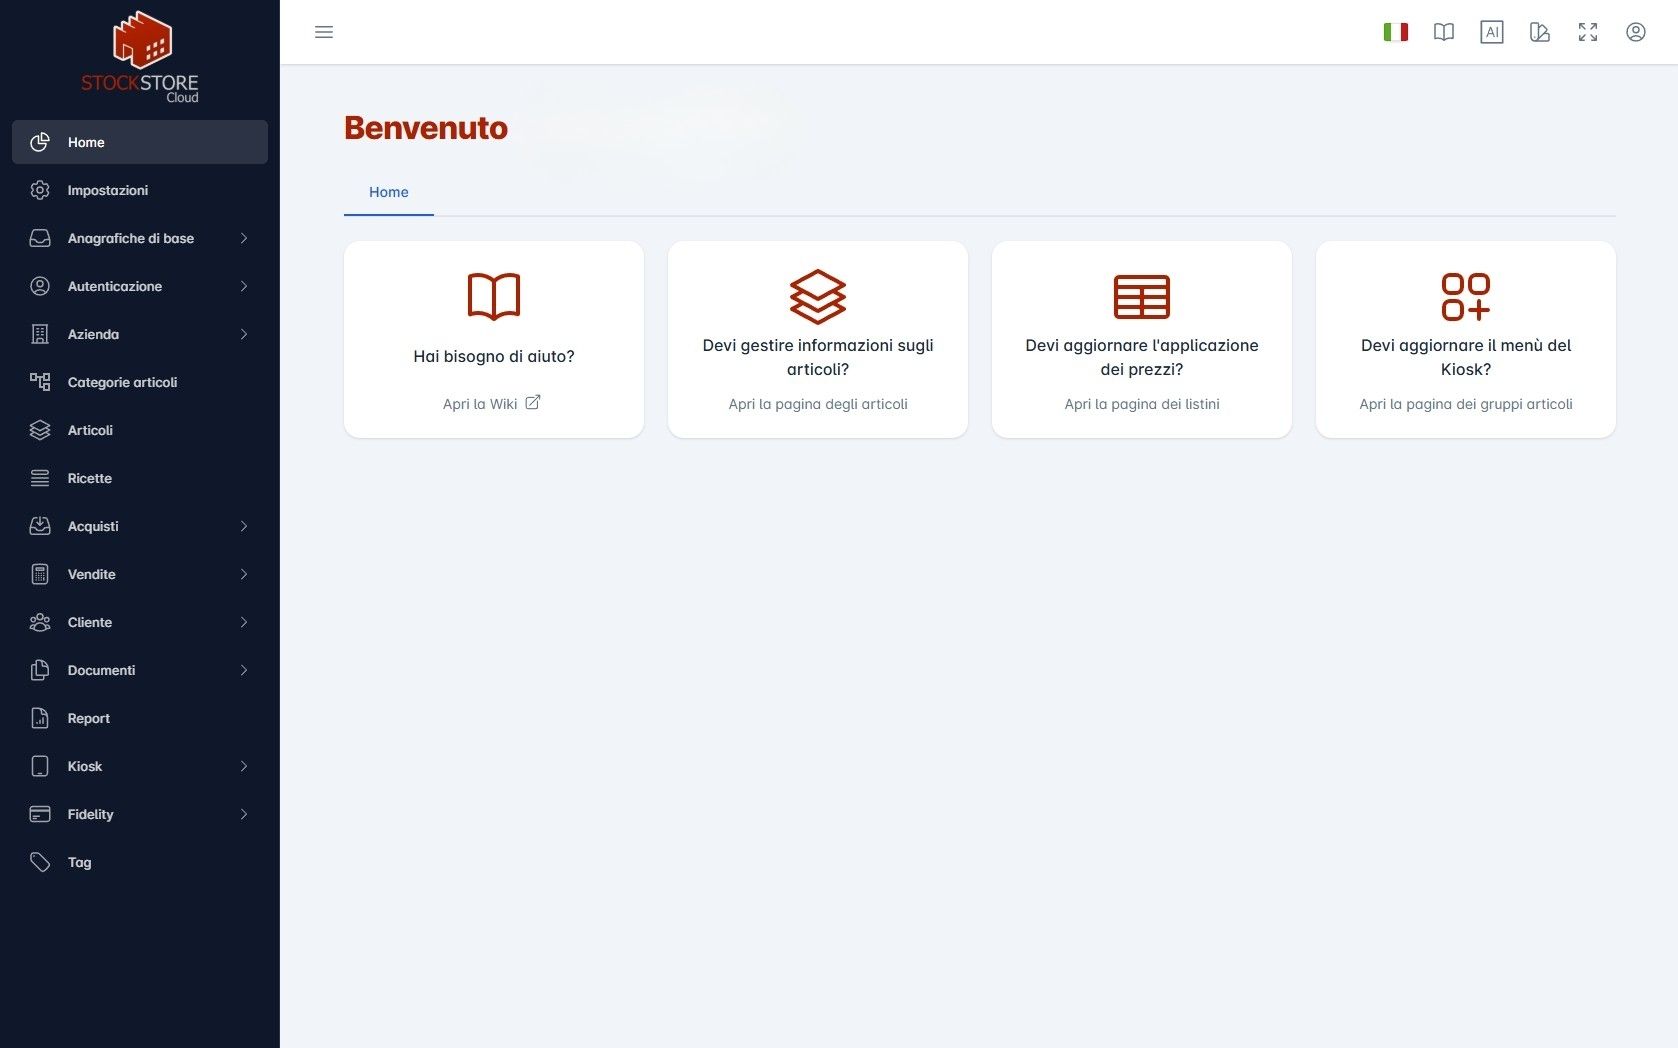The height and width of the screenshot is (1048, 1678).
Task: Change language via Italian flag icon
Action: [1396, 32]
